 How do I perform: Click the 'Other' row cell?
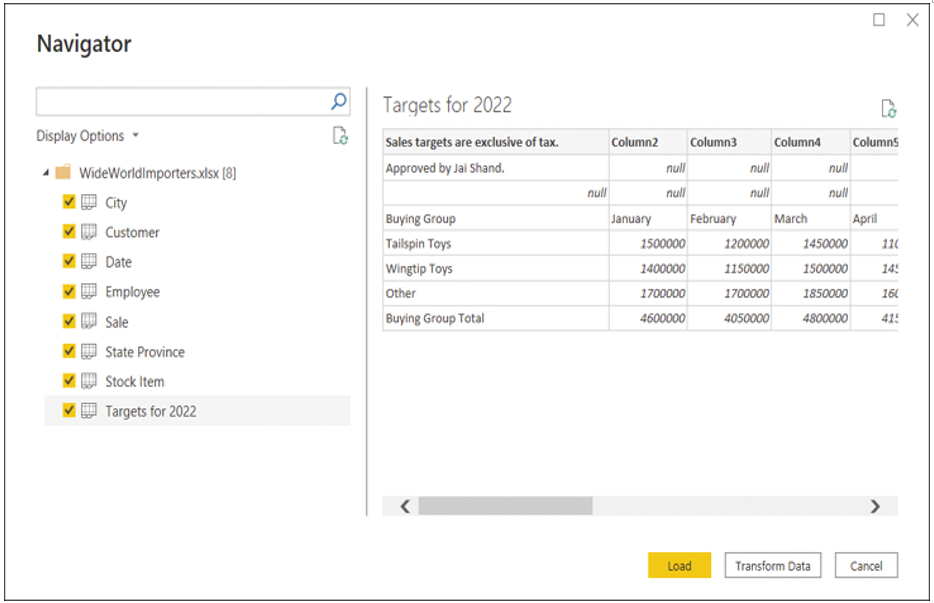tap(496, 293)
